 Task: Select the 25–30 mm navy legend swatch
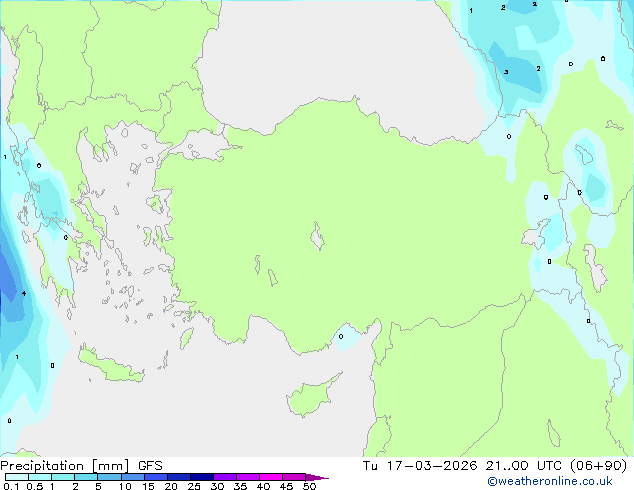coord(202,477)
